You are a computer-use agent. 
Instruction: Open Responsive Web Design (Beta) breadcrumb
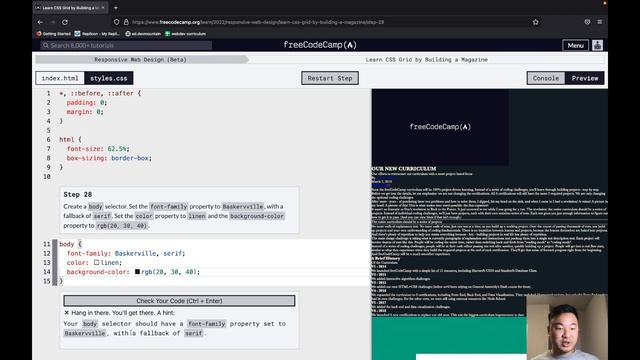click(140, 60)
